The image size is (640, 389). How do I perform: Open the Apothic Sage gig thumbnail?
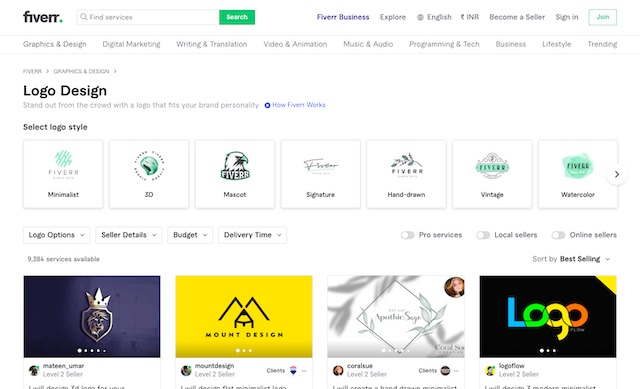pos(396,316)
